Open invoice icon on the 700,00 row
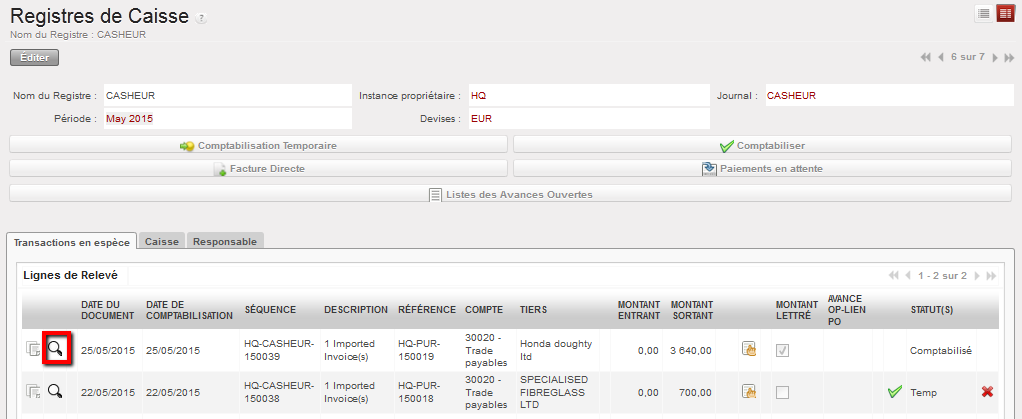The height and width of the screenshot is (419, 1022). [748, 392]
